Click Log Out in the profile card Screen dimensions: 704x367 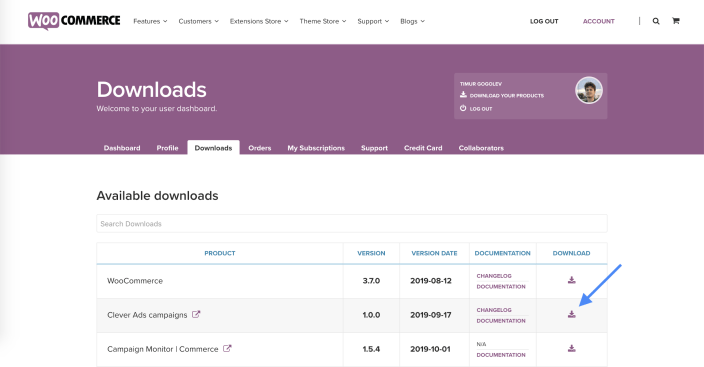point(476,109)
